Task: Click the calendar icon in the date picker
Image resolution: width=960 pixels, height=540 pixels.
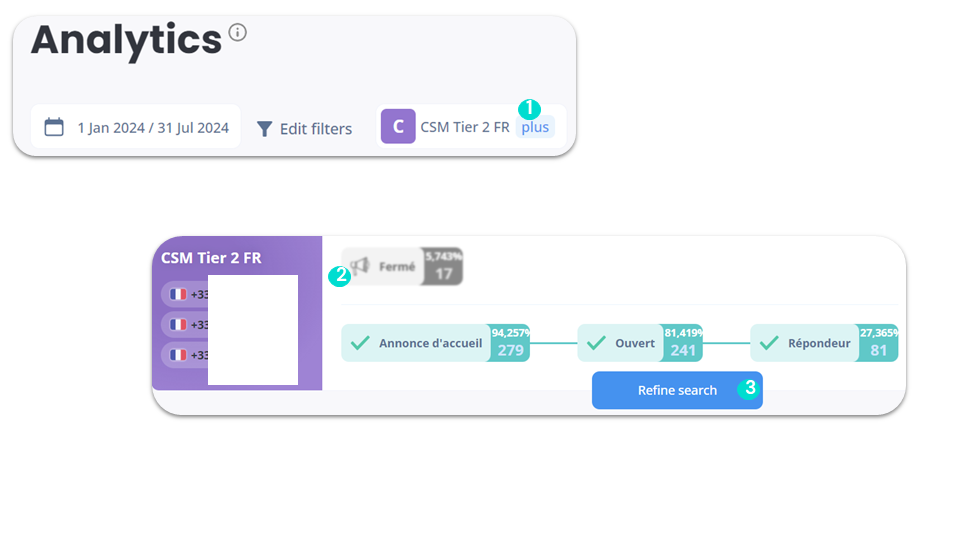Action: [x=54, y=127]
